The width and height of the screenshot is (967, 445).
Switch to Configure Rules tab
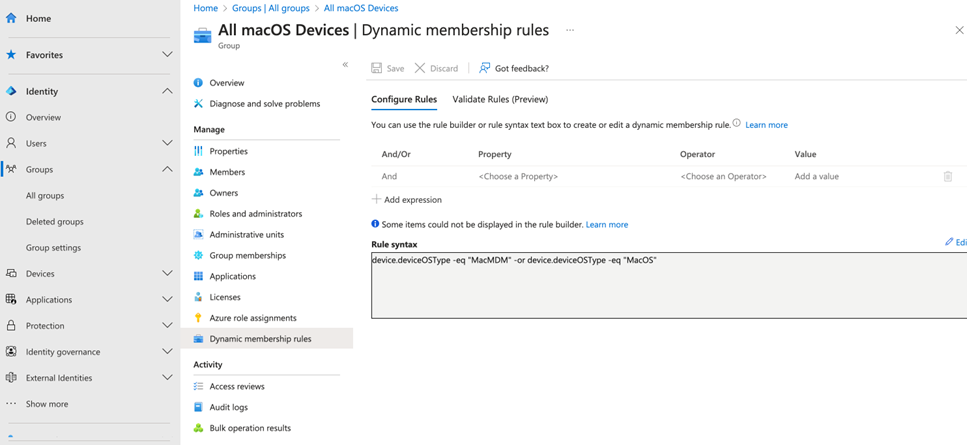pyautogui.click(x=404, y=99)
